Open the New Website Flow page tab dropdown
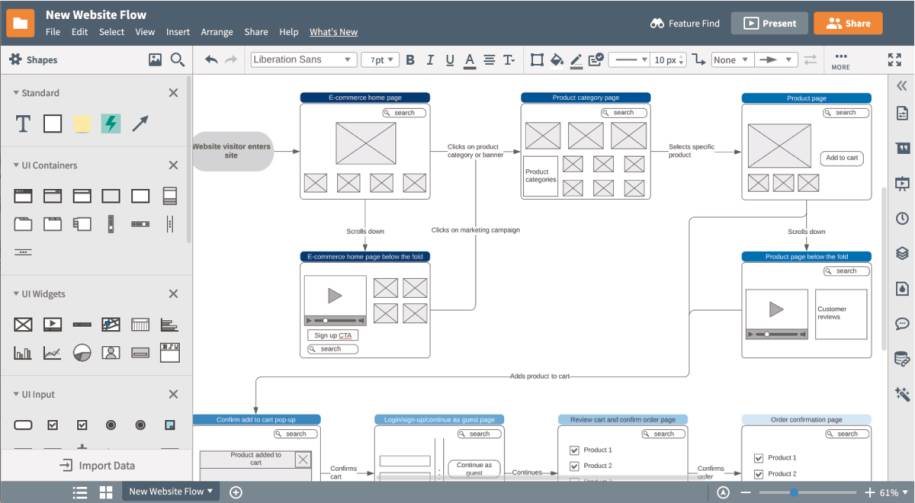The image size is (915, 503). pos(171,491)
